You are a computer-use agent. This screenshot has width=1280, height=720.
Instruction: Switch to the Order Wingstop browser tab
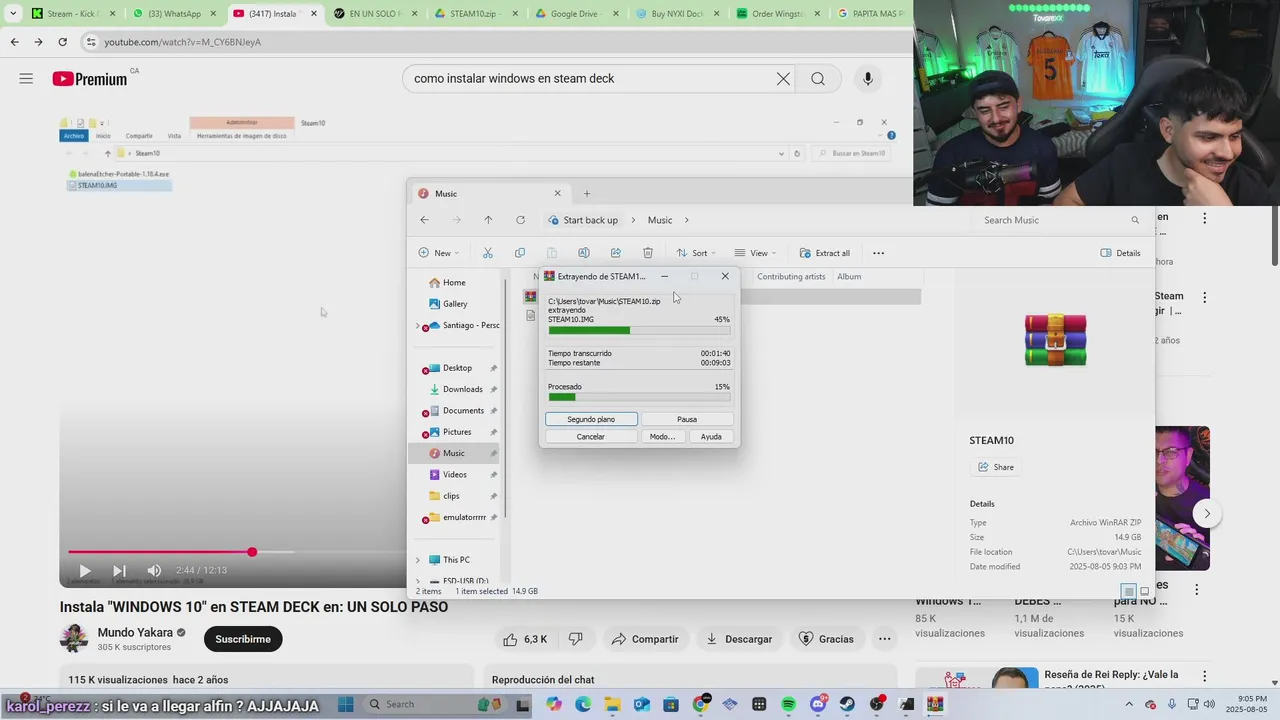776,14
